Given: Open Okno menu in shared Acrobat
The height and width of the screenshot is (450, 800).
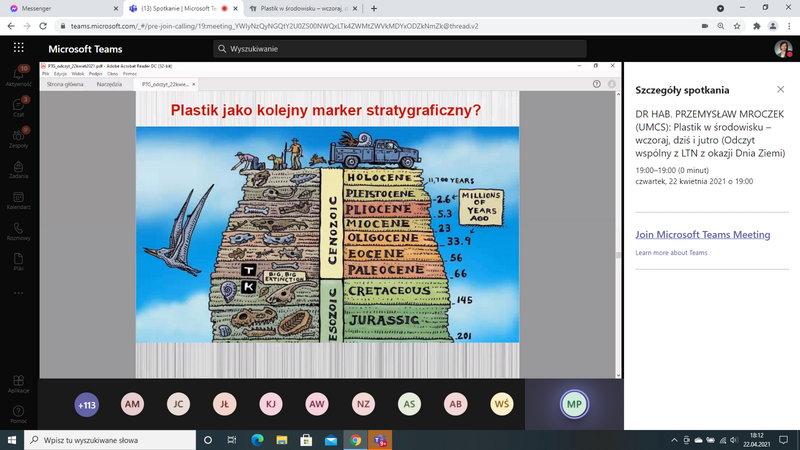Looking at the screenshot, I should 112,74.
